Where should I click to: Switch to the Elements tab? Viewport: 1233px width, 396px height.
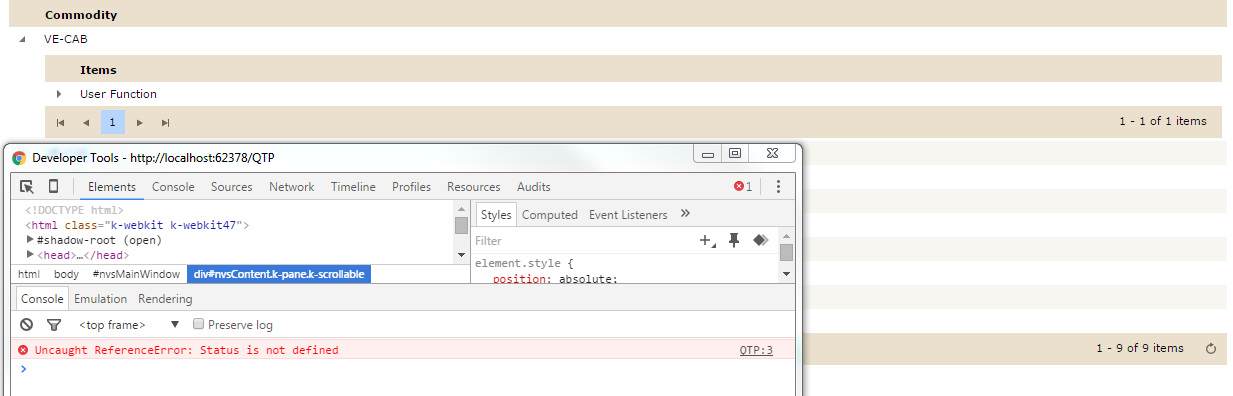pos(112,187)
